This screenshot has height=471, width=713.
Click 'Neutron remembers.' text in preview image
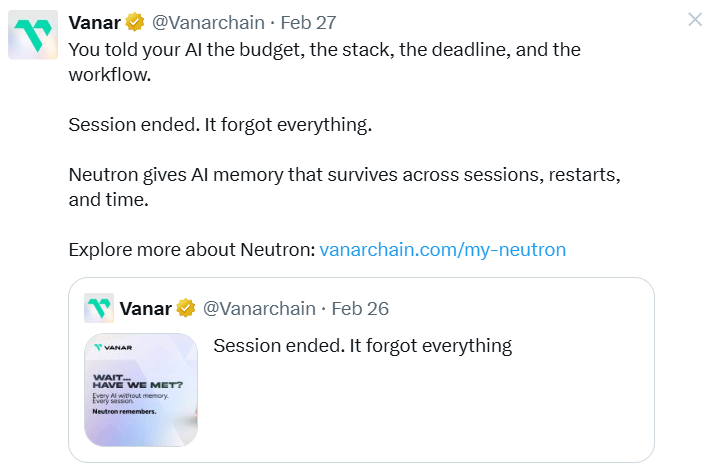[119, 411]
